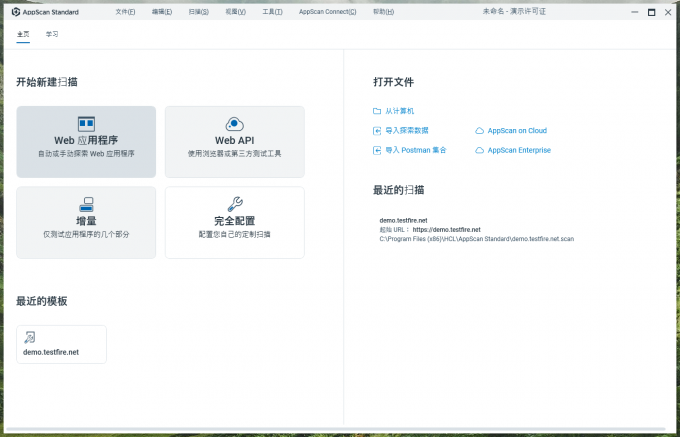Viewport: 680px width, 437px height.
Task: Open the AppScan Connect(C) menu
Action: pos(327,12)
